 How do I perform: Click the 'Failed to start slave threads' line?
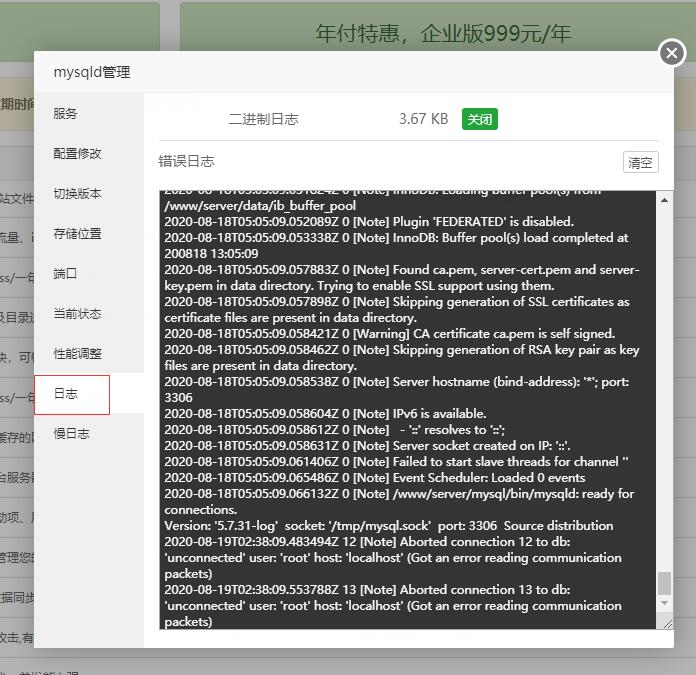396,462
